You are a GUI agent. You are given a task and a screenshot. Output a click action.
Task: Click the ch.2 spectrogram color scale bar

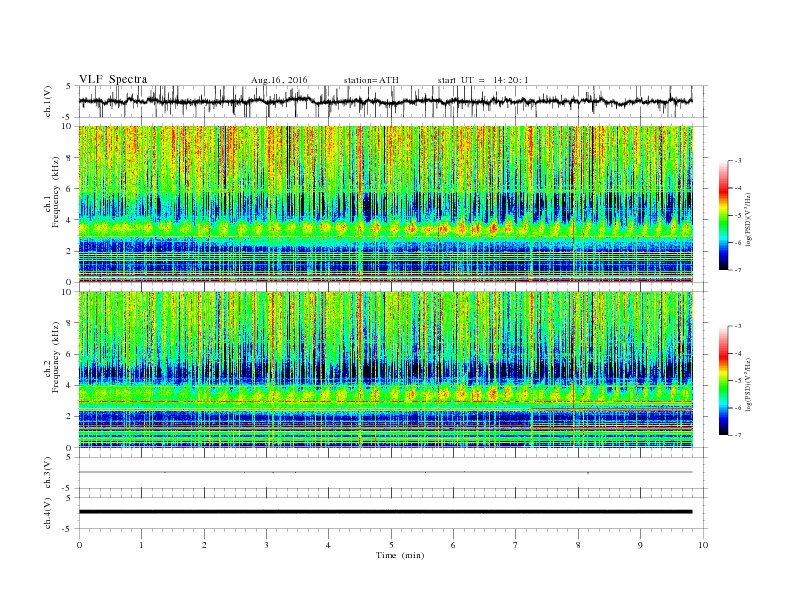(724, 381)
